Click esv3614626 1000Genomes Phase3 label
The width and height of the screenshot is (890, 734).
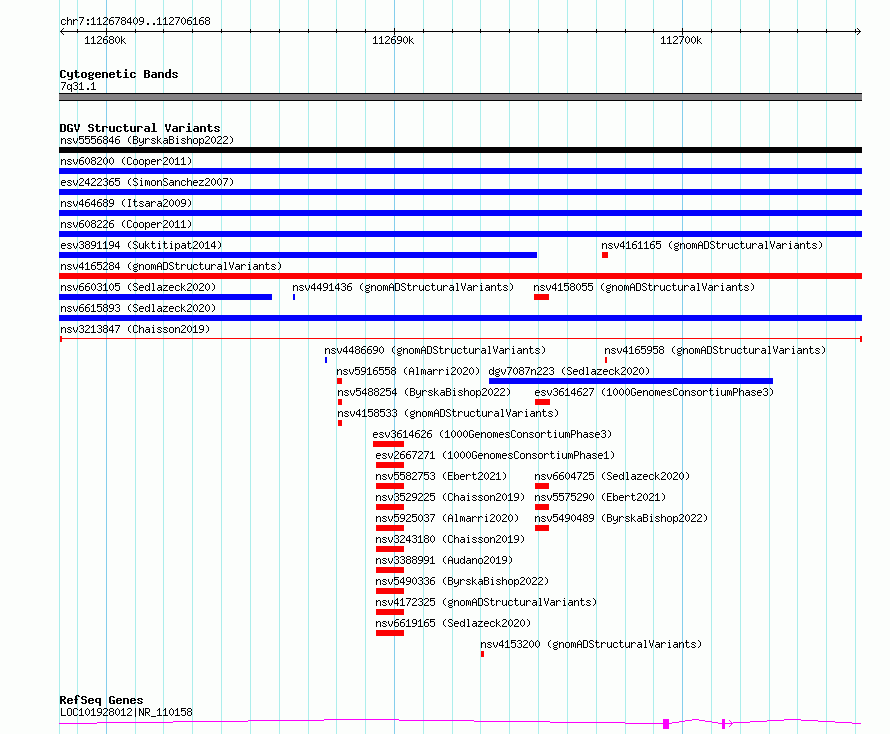492,434
